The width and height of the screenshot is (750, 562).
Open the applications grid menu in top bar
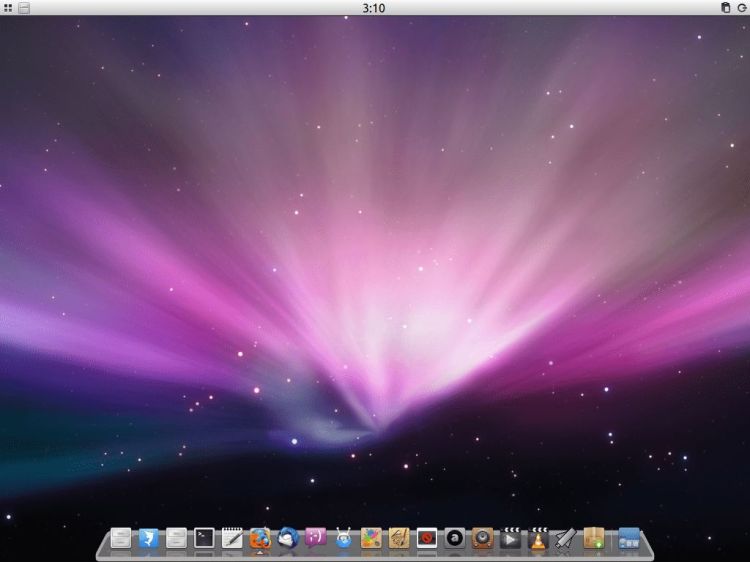pyautogui.click(x=8, y=8)
